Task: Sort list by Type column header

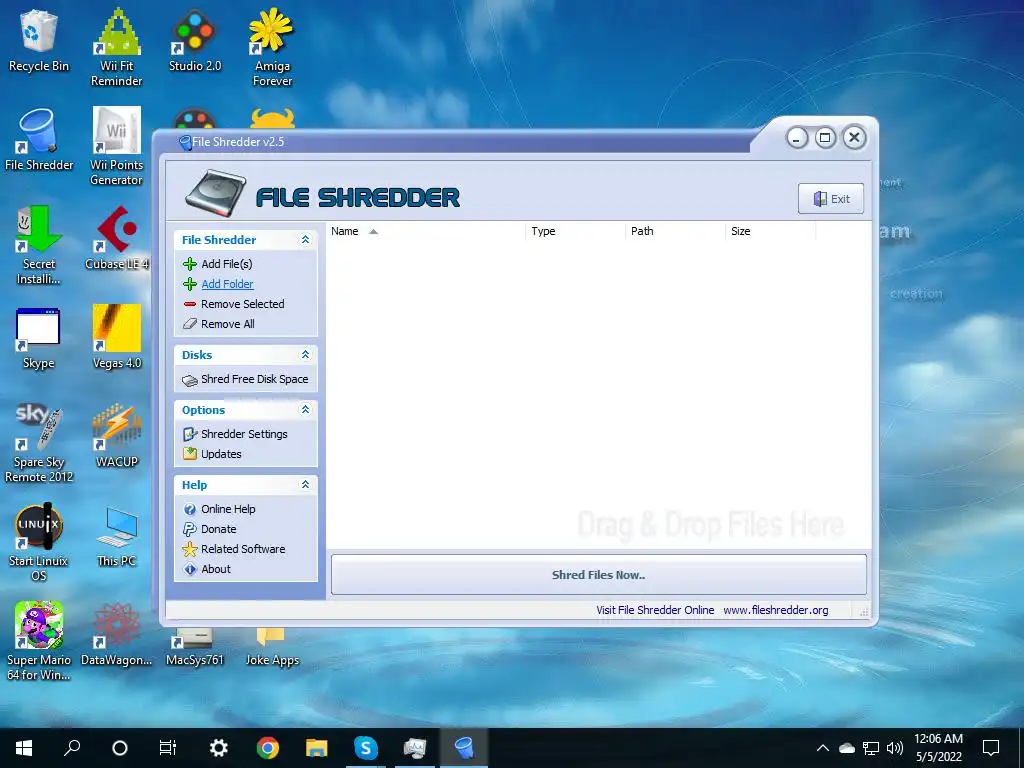Action: pos(575,231)
